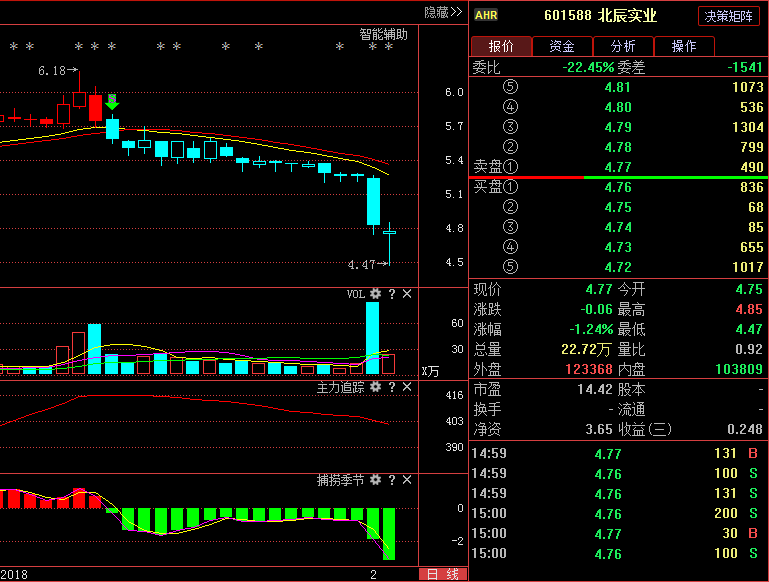Viewport: 769px width, 582px height.
Task: Close the VOL indicator panel
Action: point(407,294)
